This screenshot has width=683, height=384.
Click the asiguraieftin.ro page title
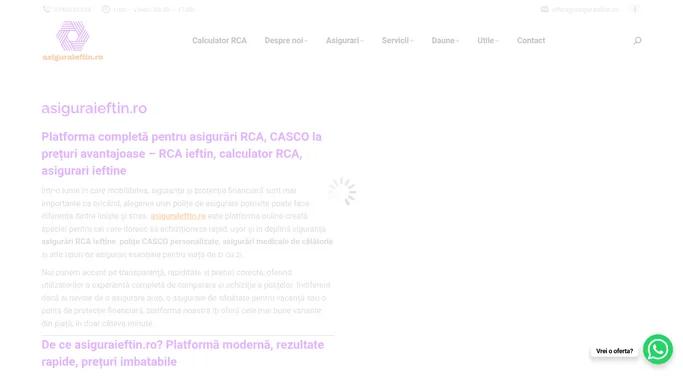point(94,108)
